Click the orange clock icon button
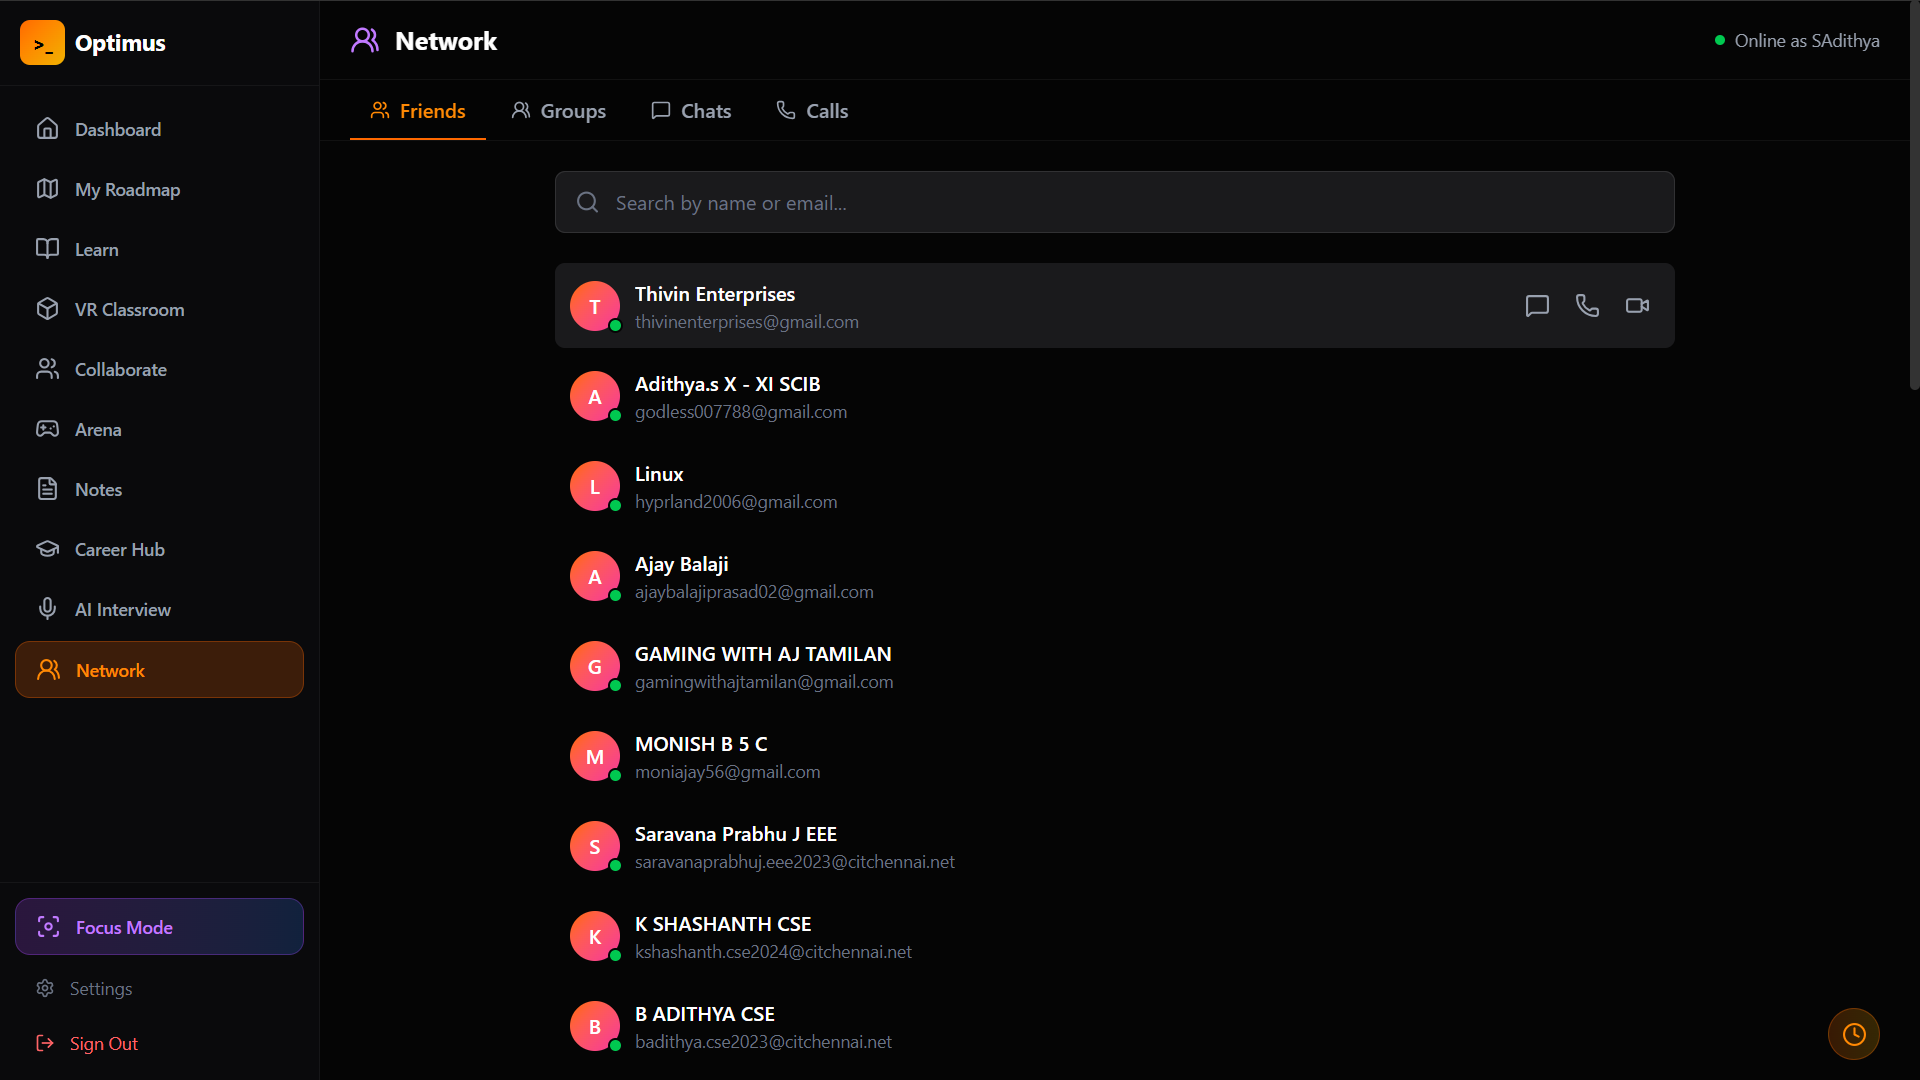This screenshot has height=1080, width=1920. 1853,1034
